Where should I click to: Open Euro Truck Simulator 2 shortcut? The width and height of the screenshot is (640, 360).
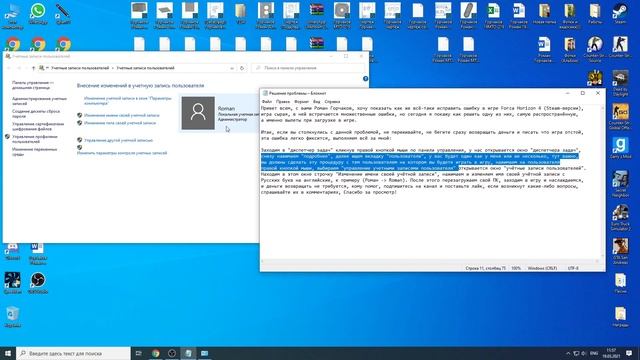point(620,218)
